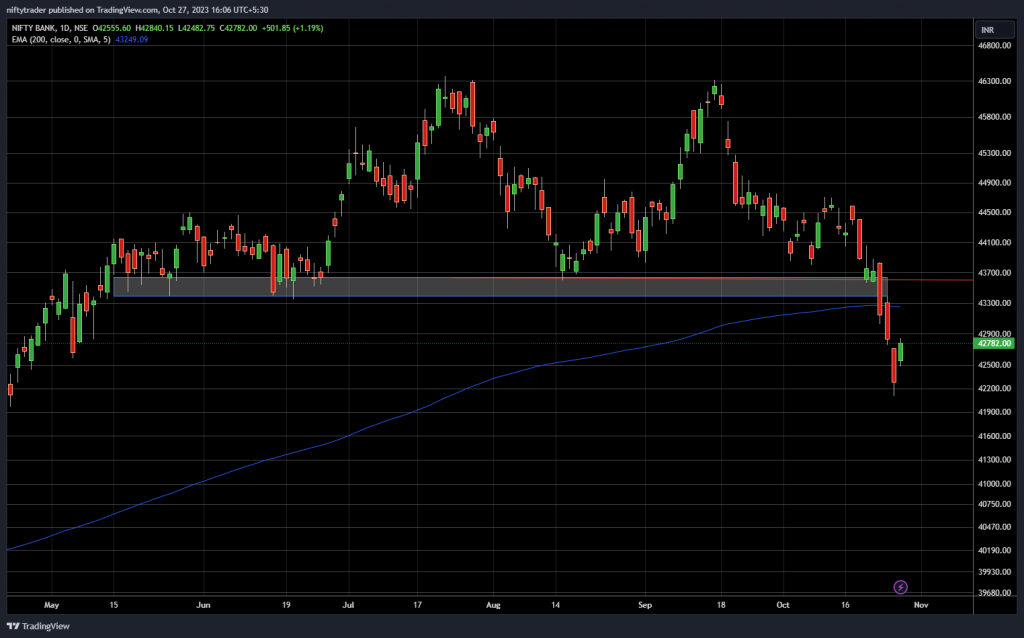This screenshot has width=1024, height=638.
Task: Click the green current price label 42782.00 on the axis
Action: click(x=994, y=343)
